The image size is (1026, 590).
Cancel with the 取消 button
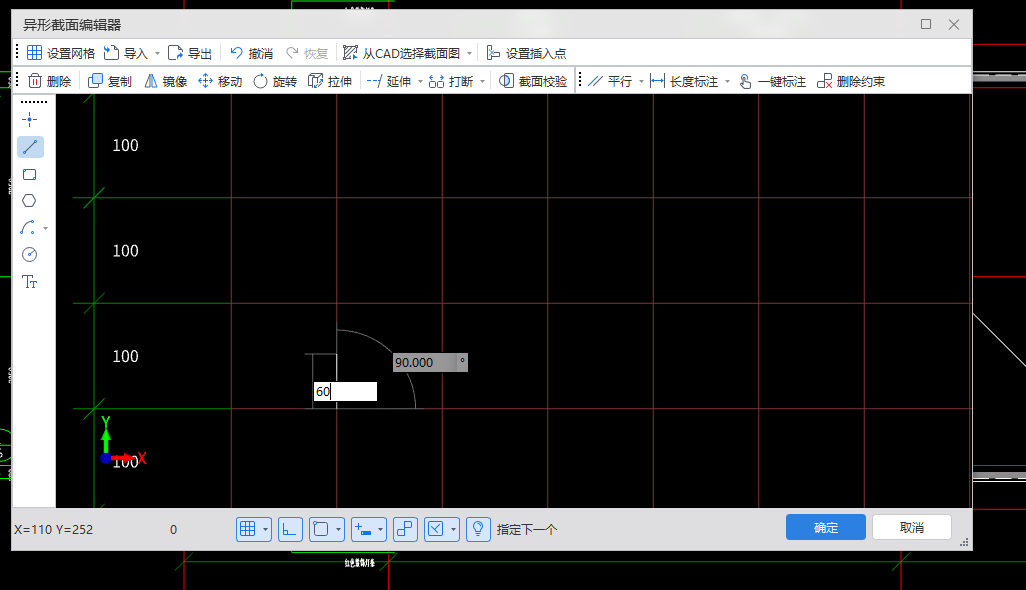click(x=911, y=527)
